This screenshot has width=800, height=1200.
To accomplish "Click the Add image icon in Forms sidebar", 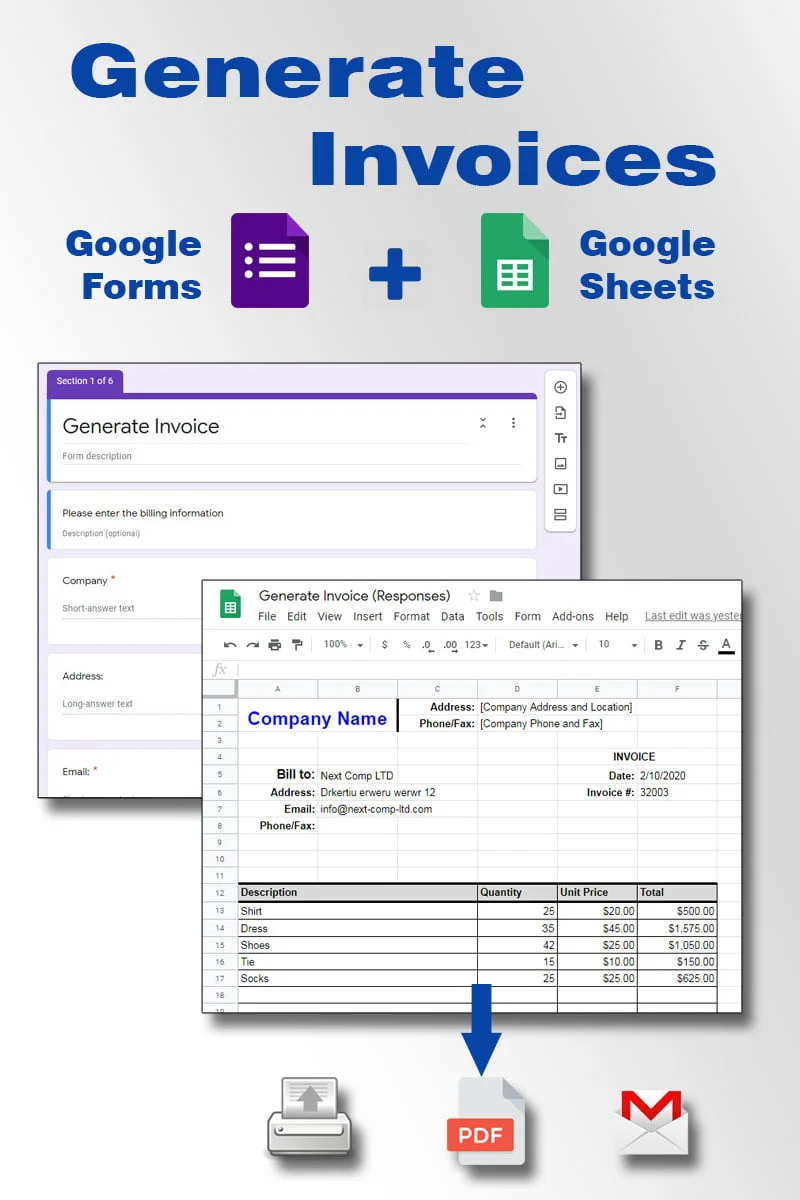I will (x=560, y=464).
